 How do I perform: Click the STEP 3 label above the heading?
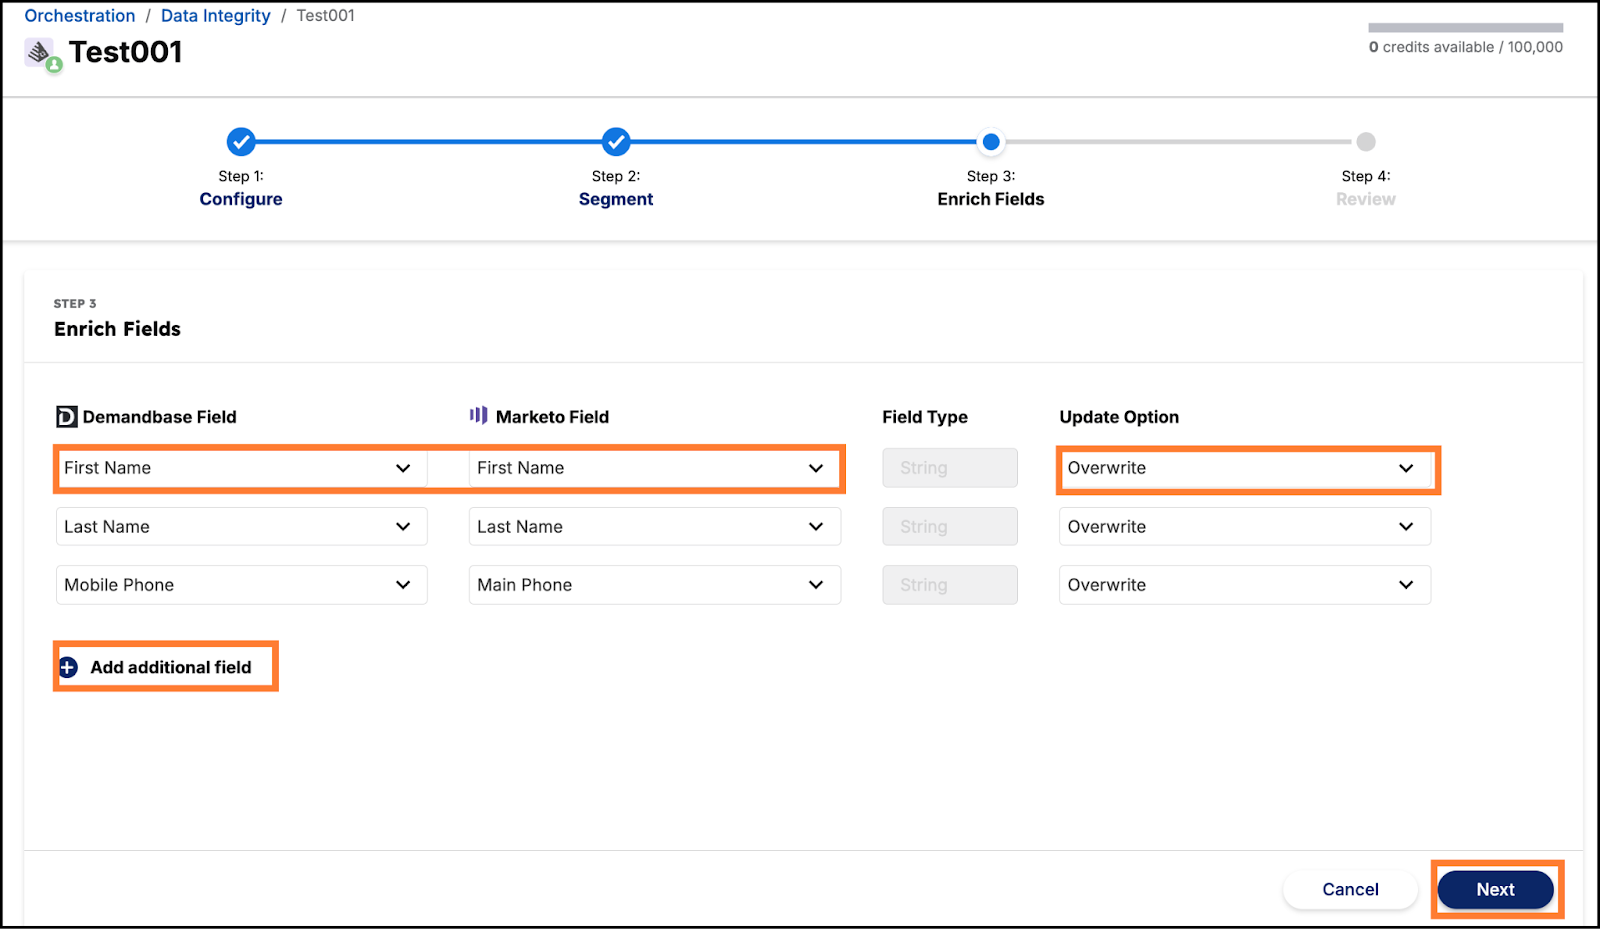pyautogui.click(x=75, y=303)
